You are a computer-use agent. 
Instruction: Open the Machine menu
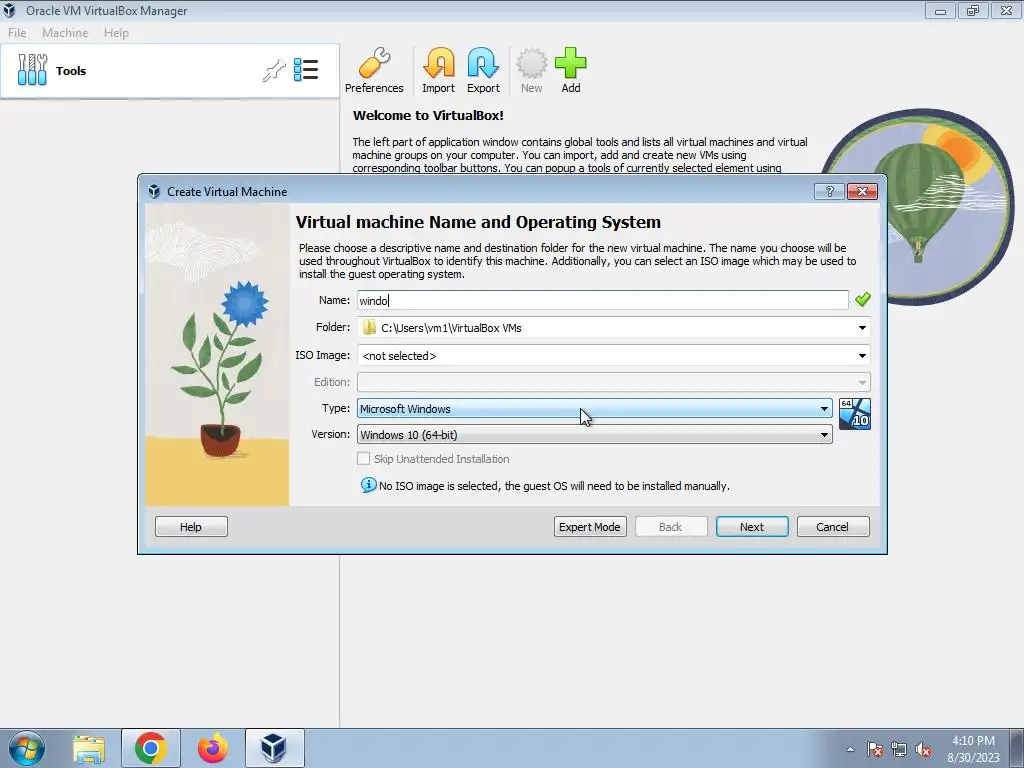pyautogui.click(x=65, y=33)
